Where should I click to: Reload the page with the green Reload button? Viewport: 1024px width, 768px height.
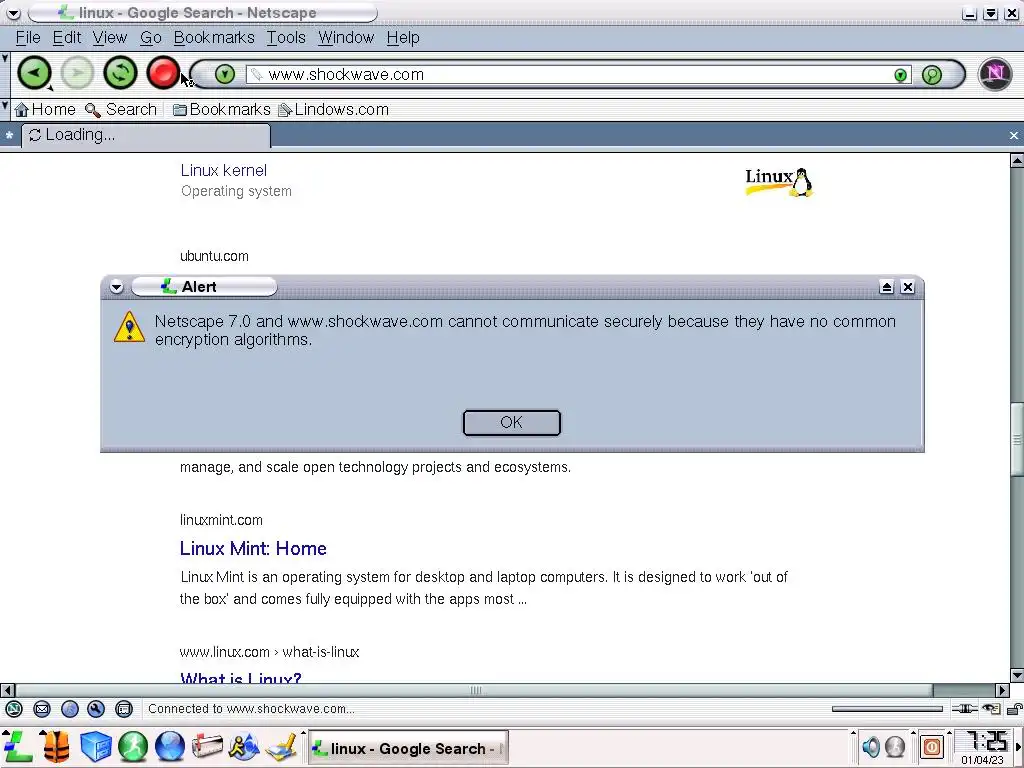pyautogui.click(x=120, y=73)
